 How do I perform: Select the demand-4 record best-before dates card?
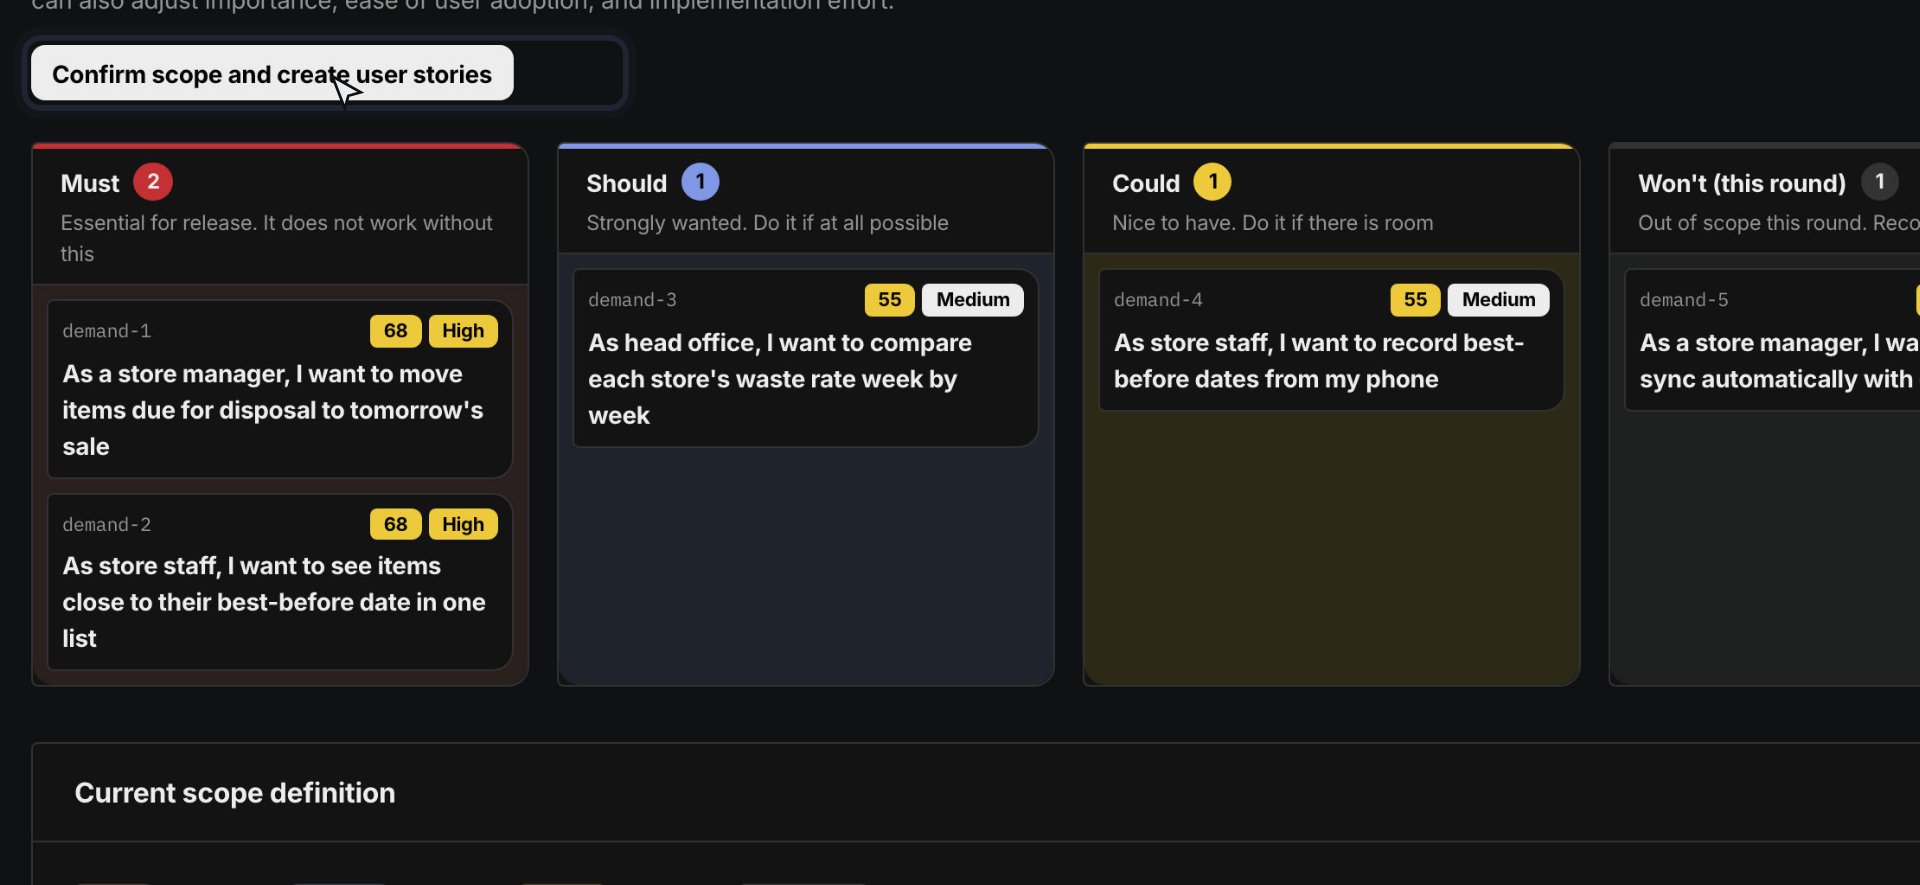pos(1331,340)
